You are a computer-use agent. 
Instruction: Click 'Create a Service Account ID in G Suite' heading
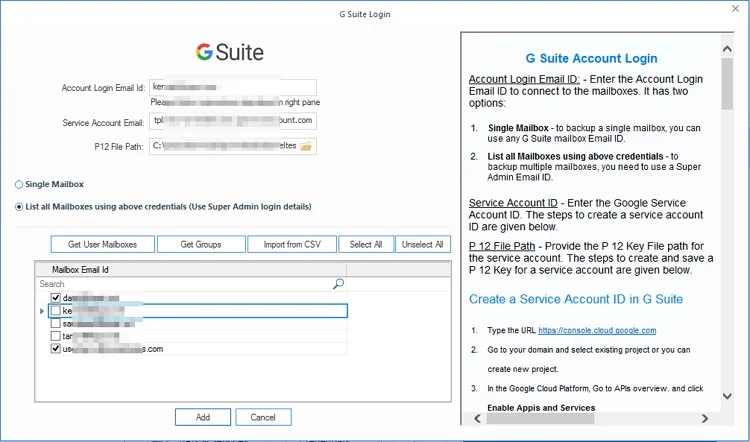click(576, 299)
